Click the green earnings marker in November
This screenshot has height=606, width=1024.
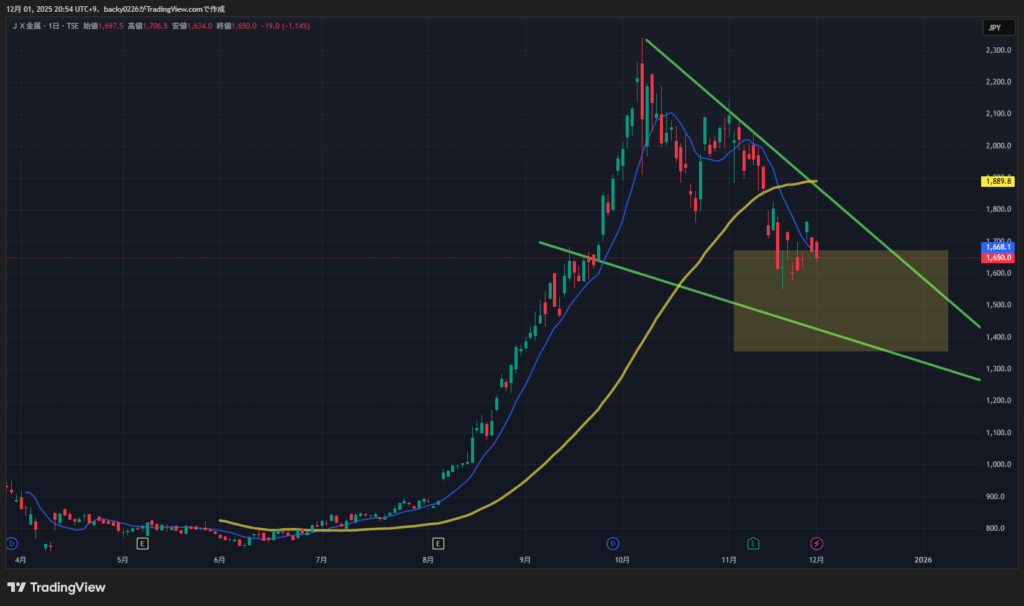(752, 543)
